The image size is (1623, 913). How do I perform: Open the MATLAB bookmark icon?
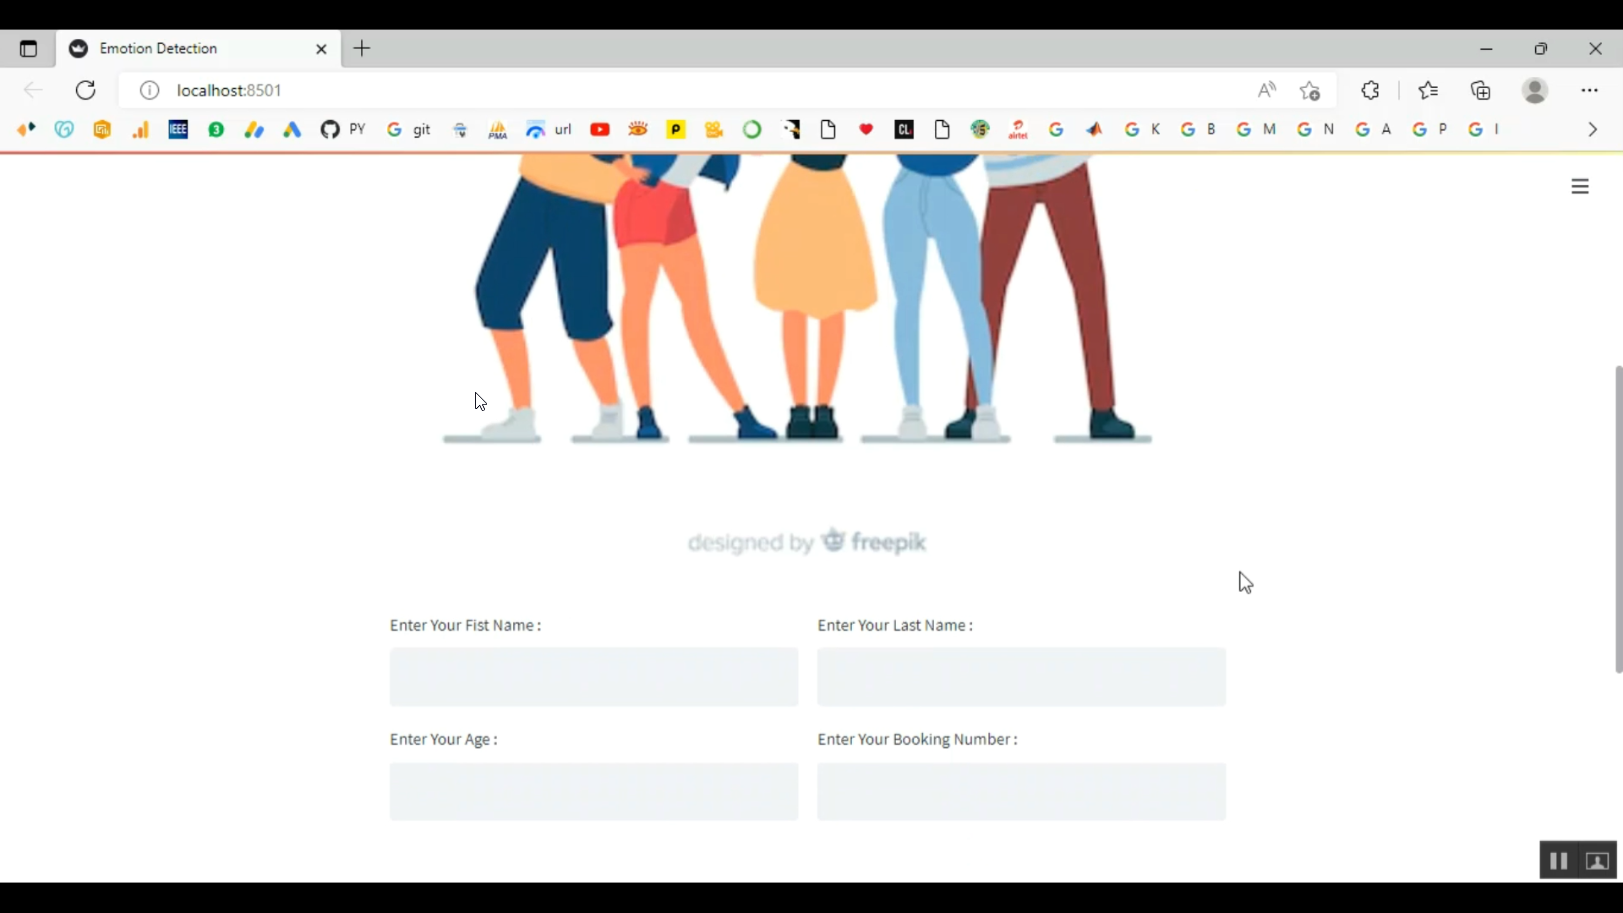(x=1094, y=129)
